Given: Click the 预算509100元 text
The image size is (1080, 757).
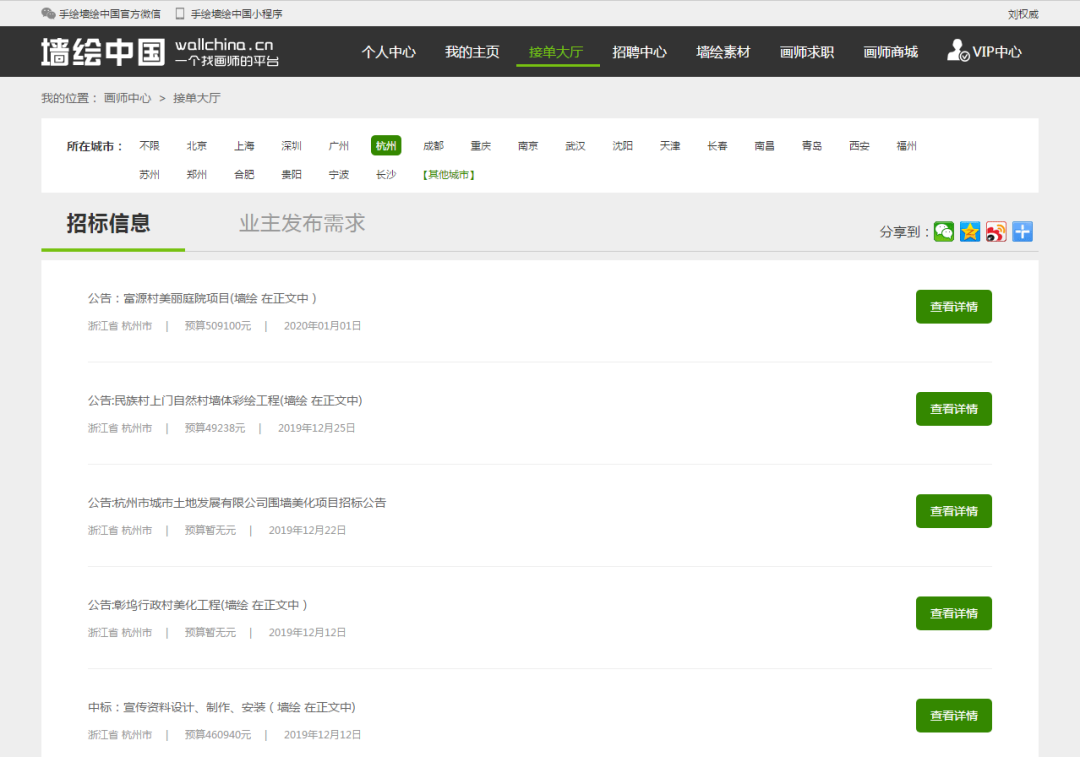Looking at the screenshot, I should (218, 326).
